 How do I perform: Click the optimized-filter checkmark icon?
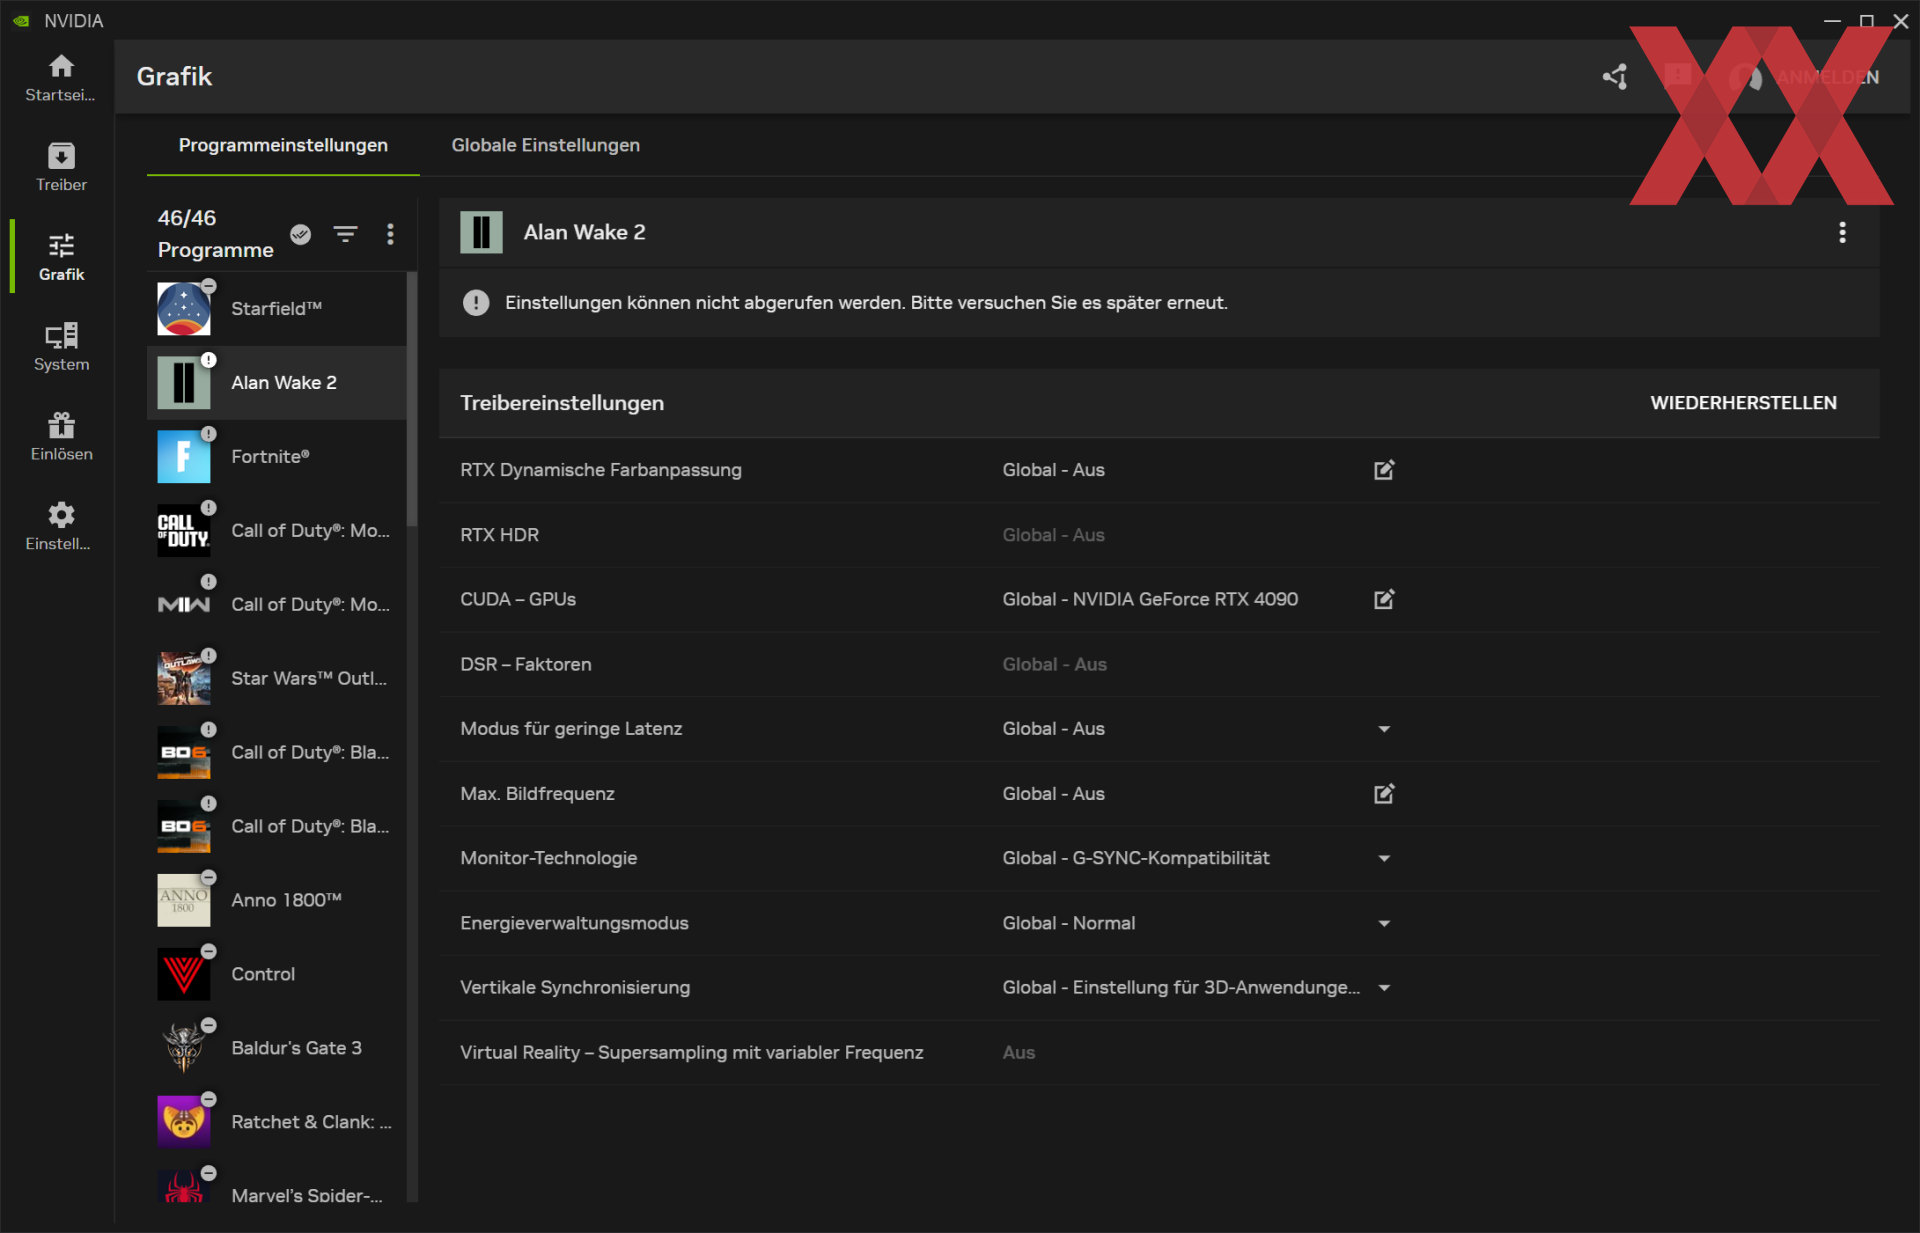click(300, 234)
